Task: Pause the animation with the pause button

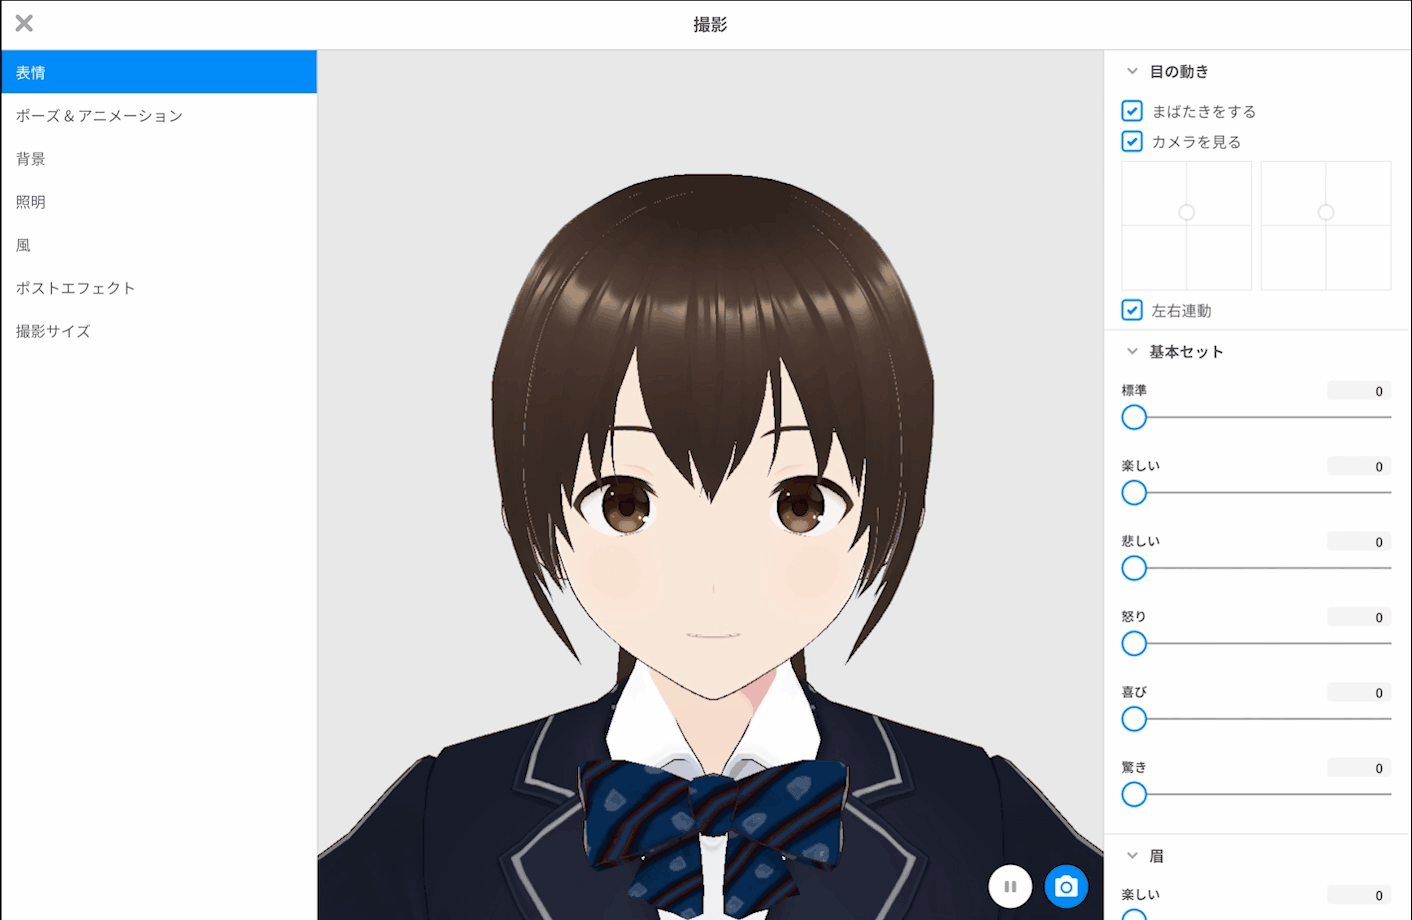Action: (x=1010, y=886)
